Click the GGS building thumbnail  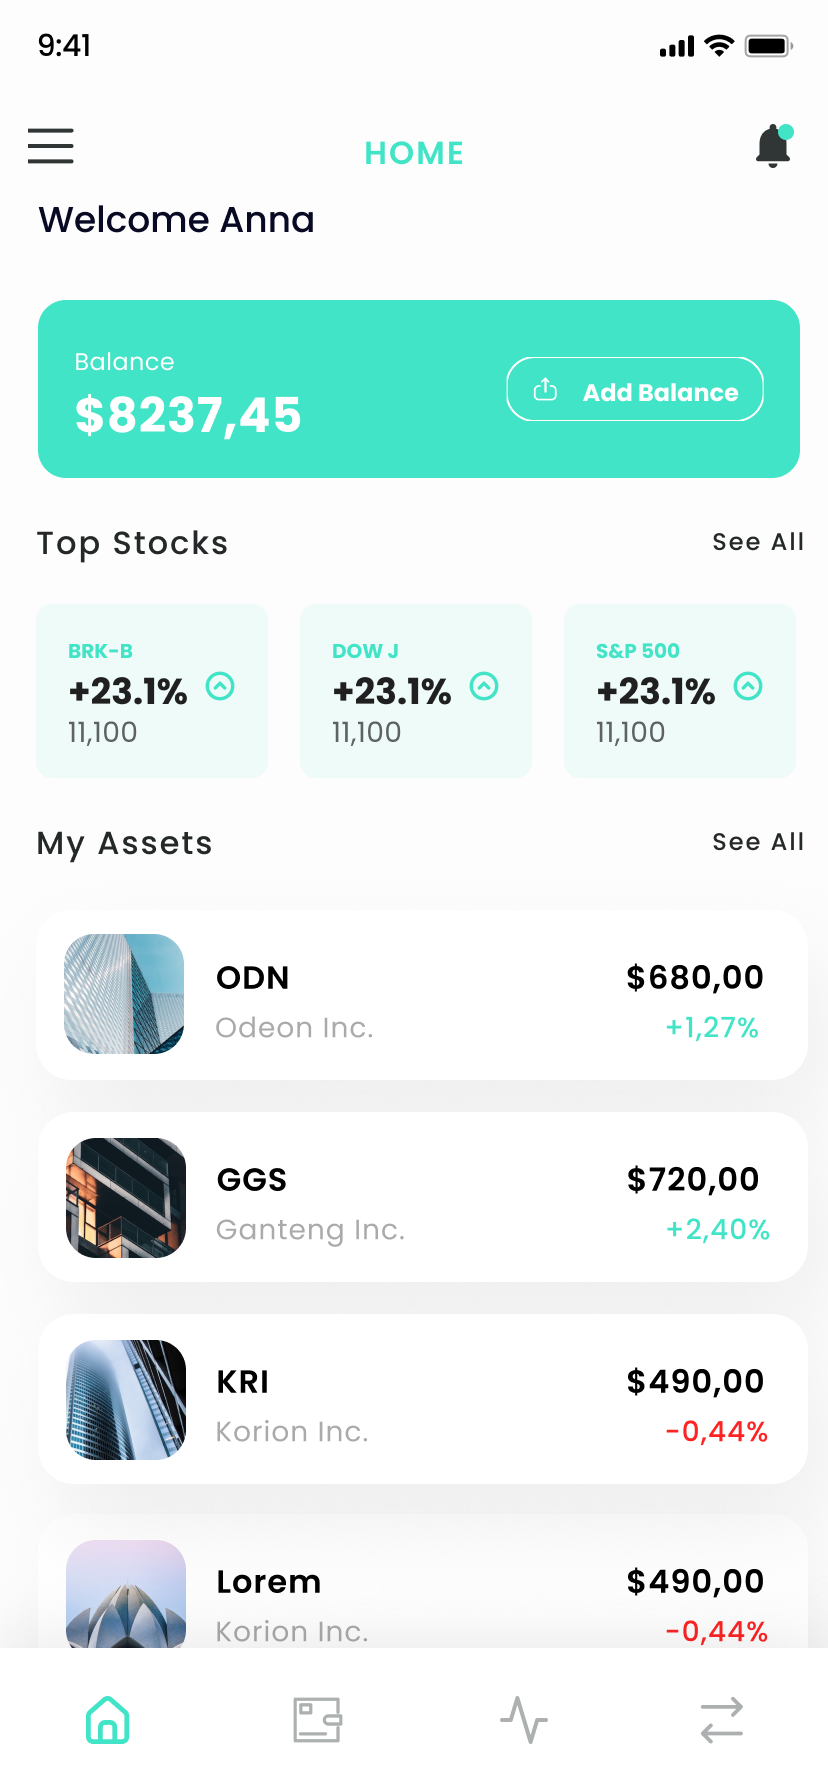pyautogui.click(x=126, y=1198)
